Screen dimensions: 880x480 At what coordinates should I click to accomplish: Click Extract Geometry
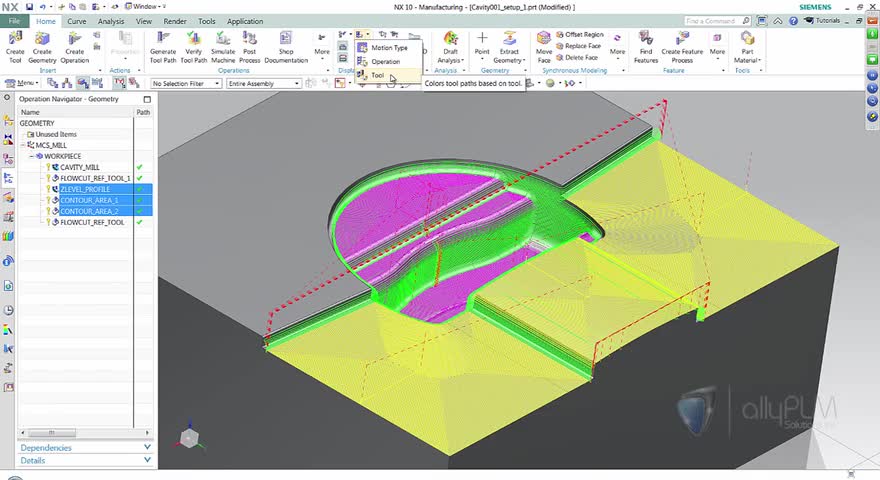pyautogui.click(x=509, y=47)
